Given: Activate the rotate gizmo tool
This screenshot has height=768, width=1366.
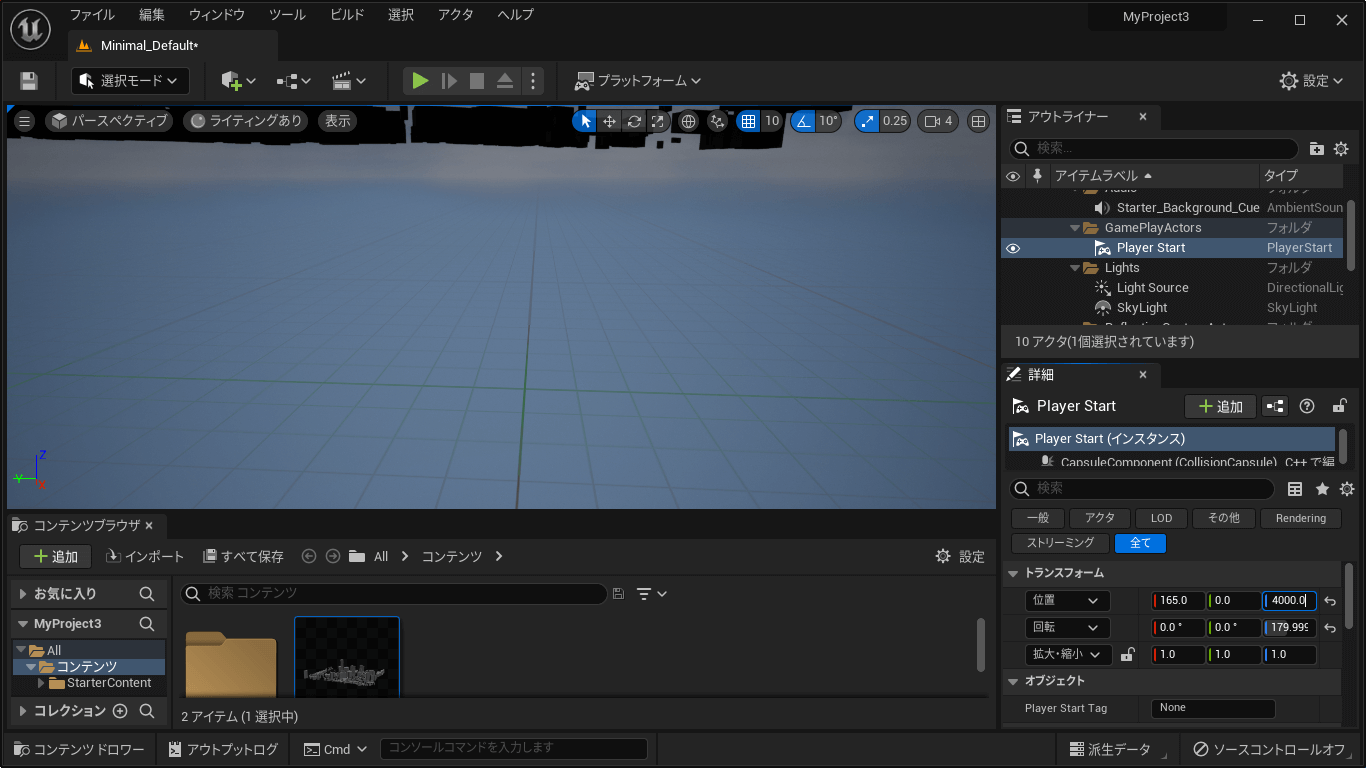Looking at the screenshot, I should (x=634, y=121).
